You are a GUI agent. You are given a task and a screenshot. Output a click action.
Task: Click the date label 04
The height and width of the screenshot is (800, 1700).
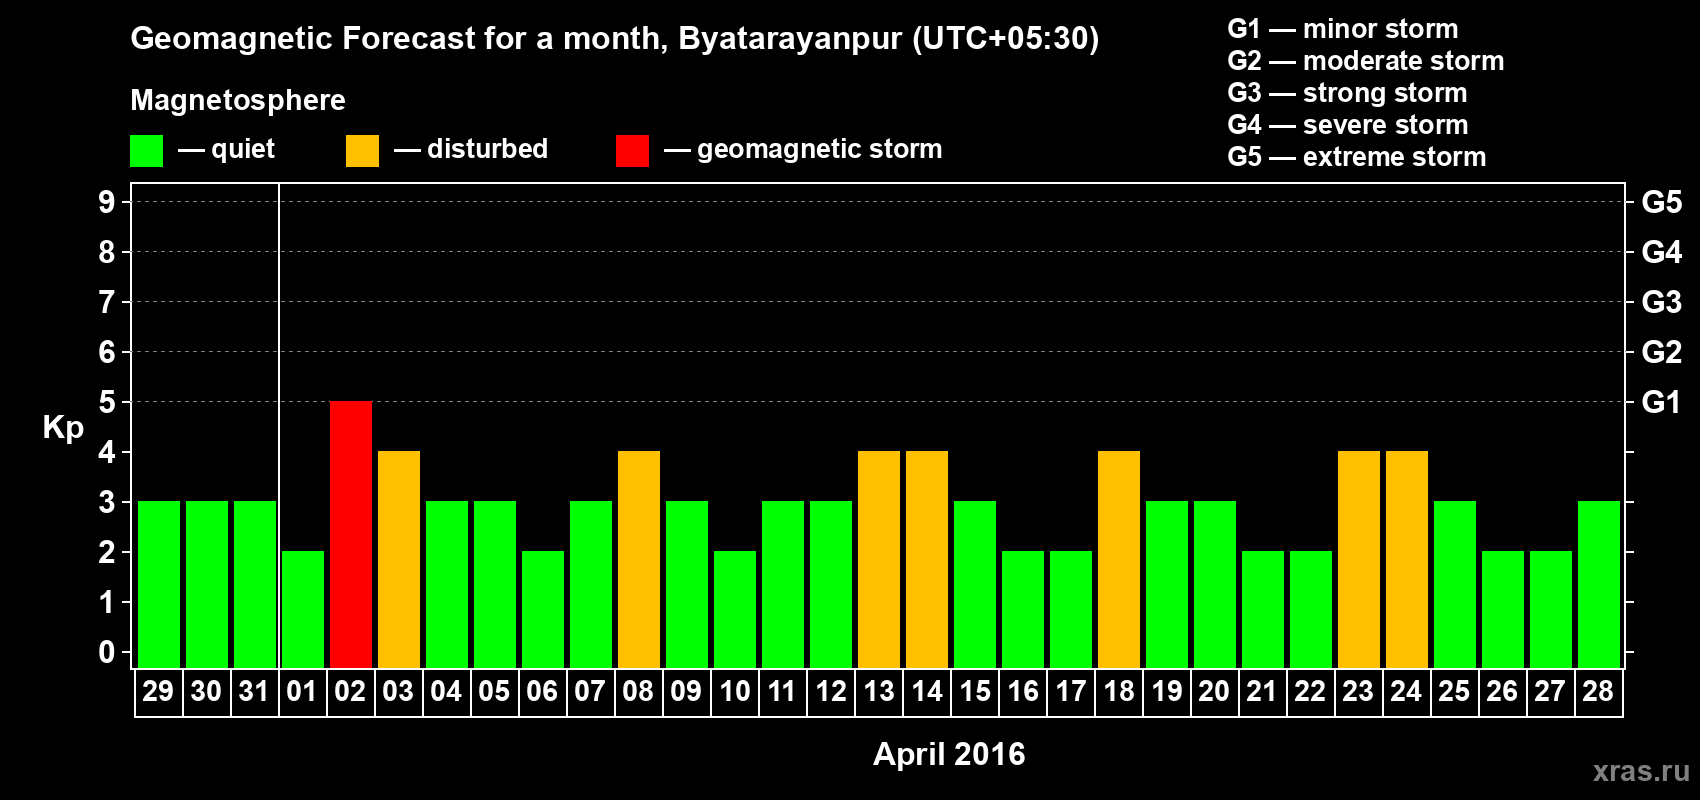point(446,692)
